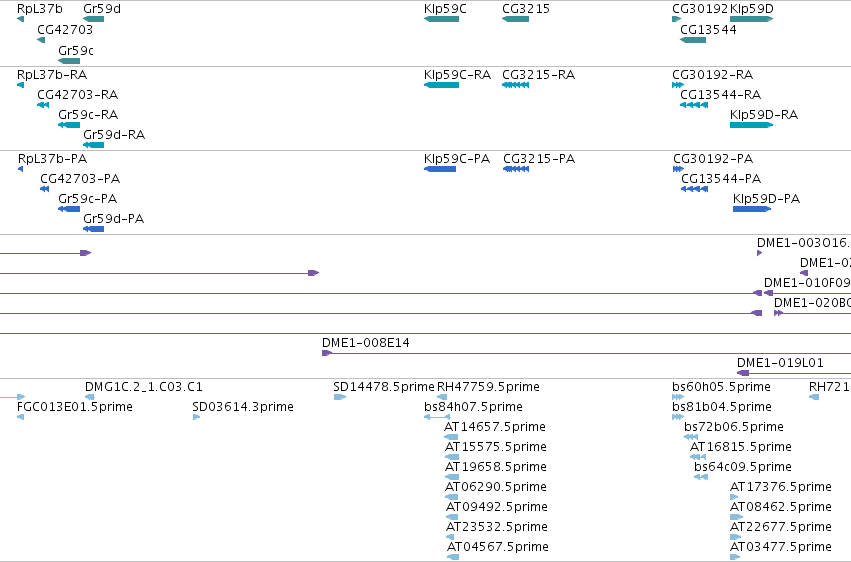Click EST AT19658.5prime
The image size is (851, 562).
tap(496, 467)
